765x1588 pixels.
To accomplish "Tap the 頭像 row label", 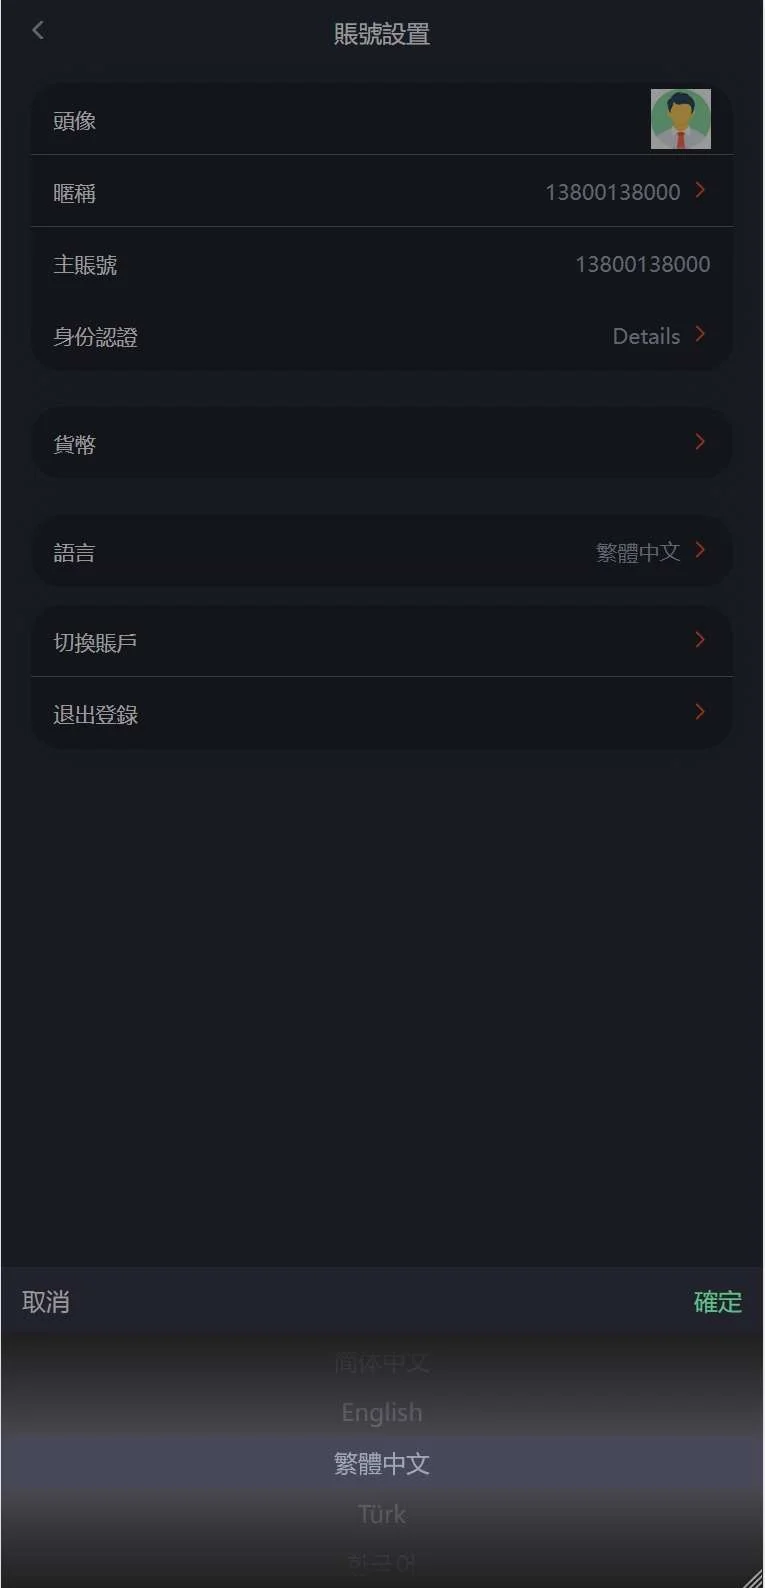I will point(75,121).
